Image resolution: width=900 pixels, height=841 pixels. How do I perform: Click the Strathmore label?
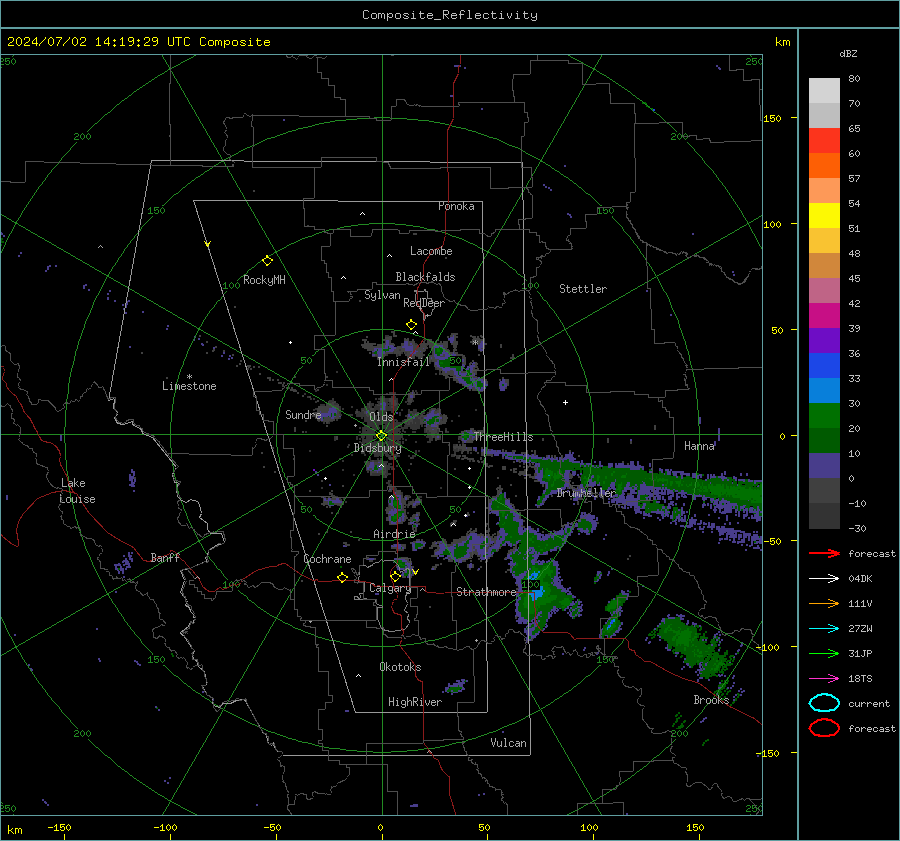486,592
